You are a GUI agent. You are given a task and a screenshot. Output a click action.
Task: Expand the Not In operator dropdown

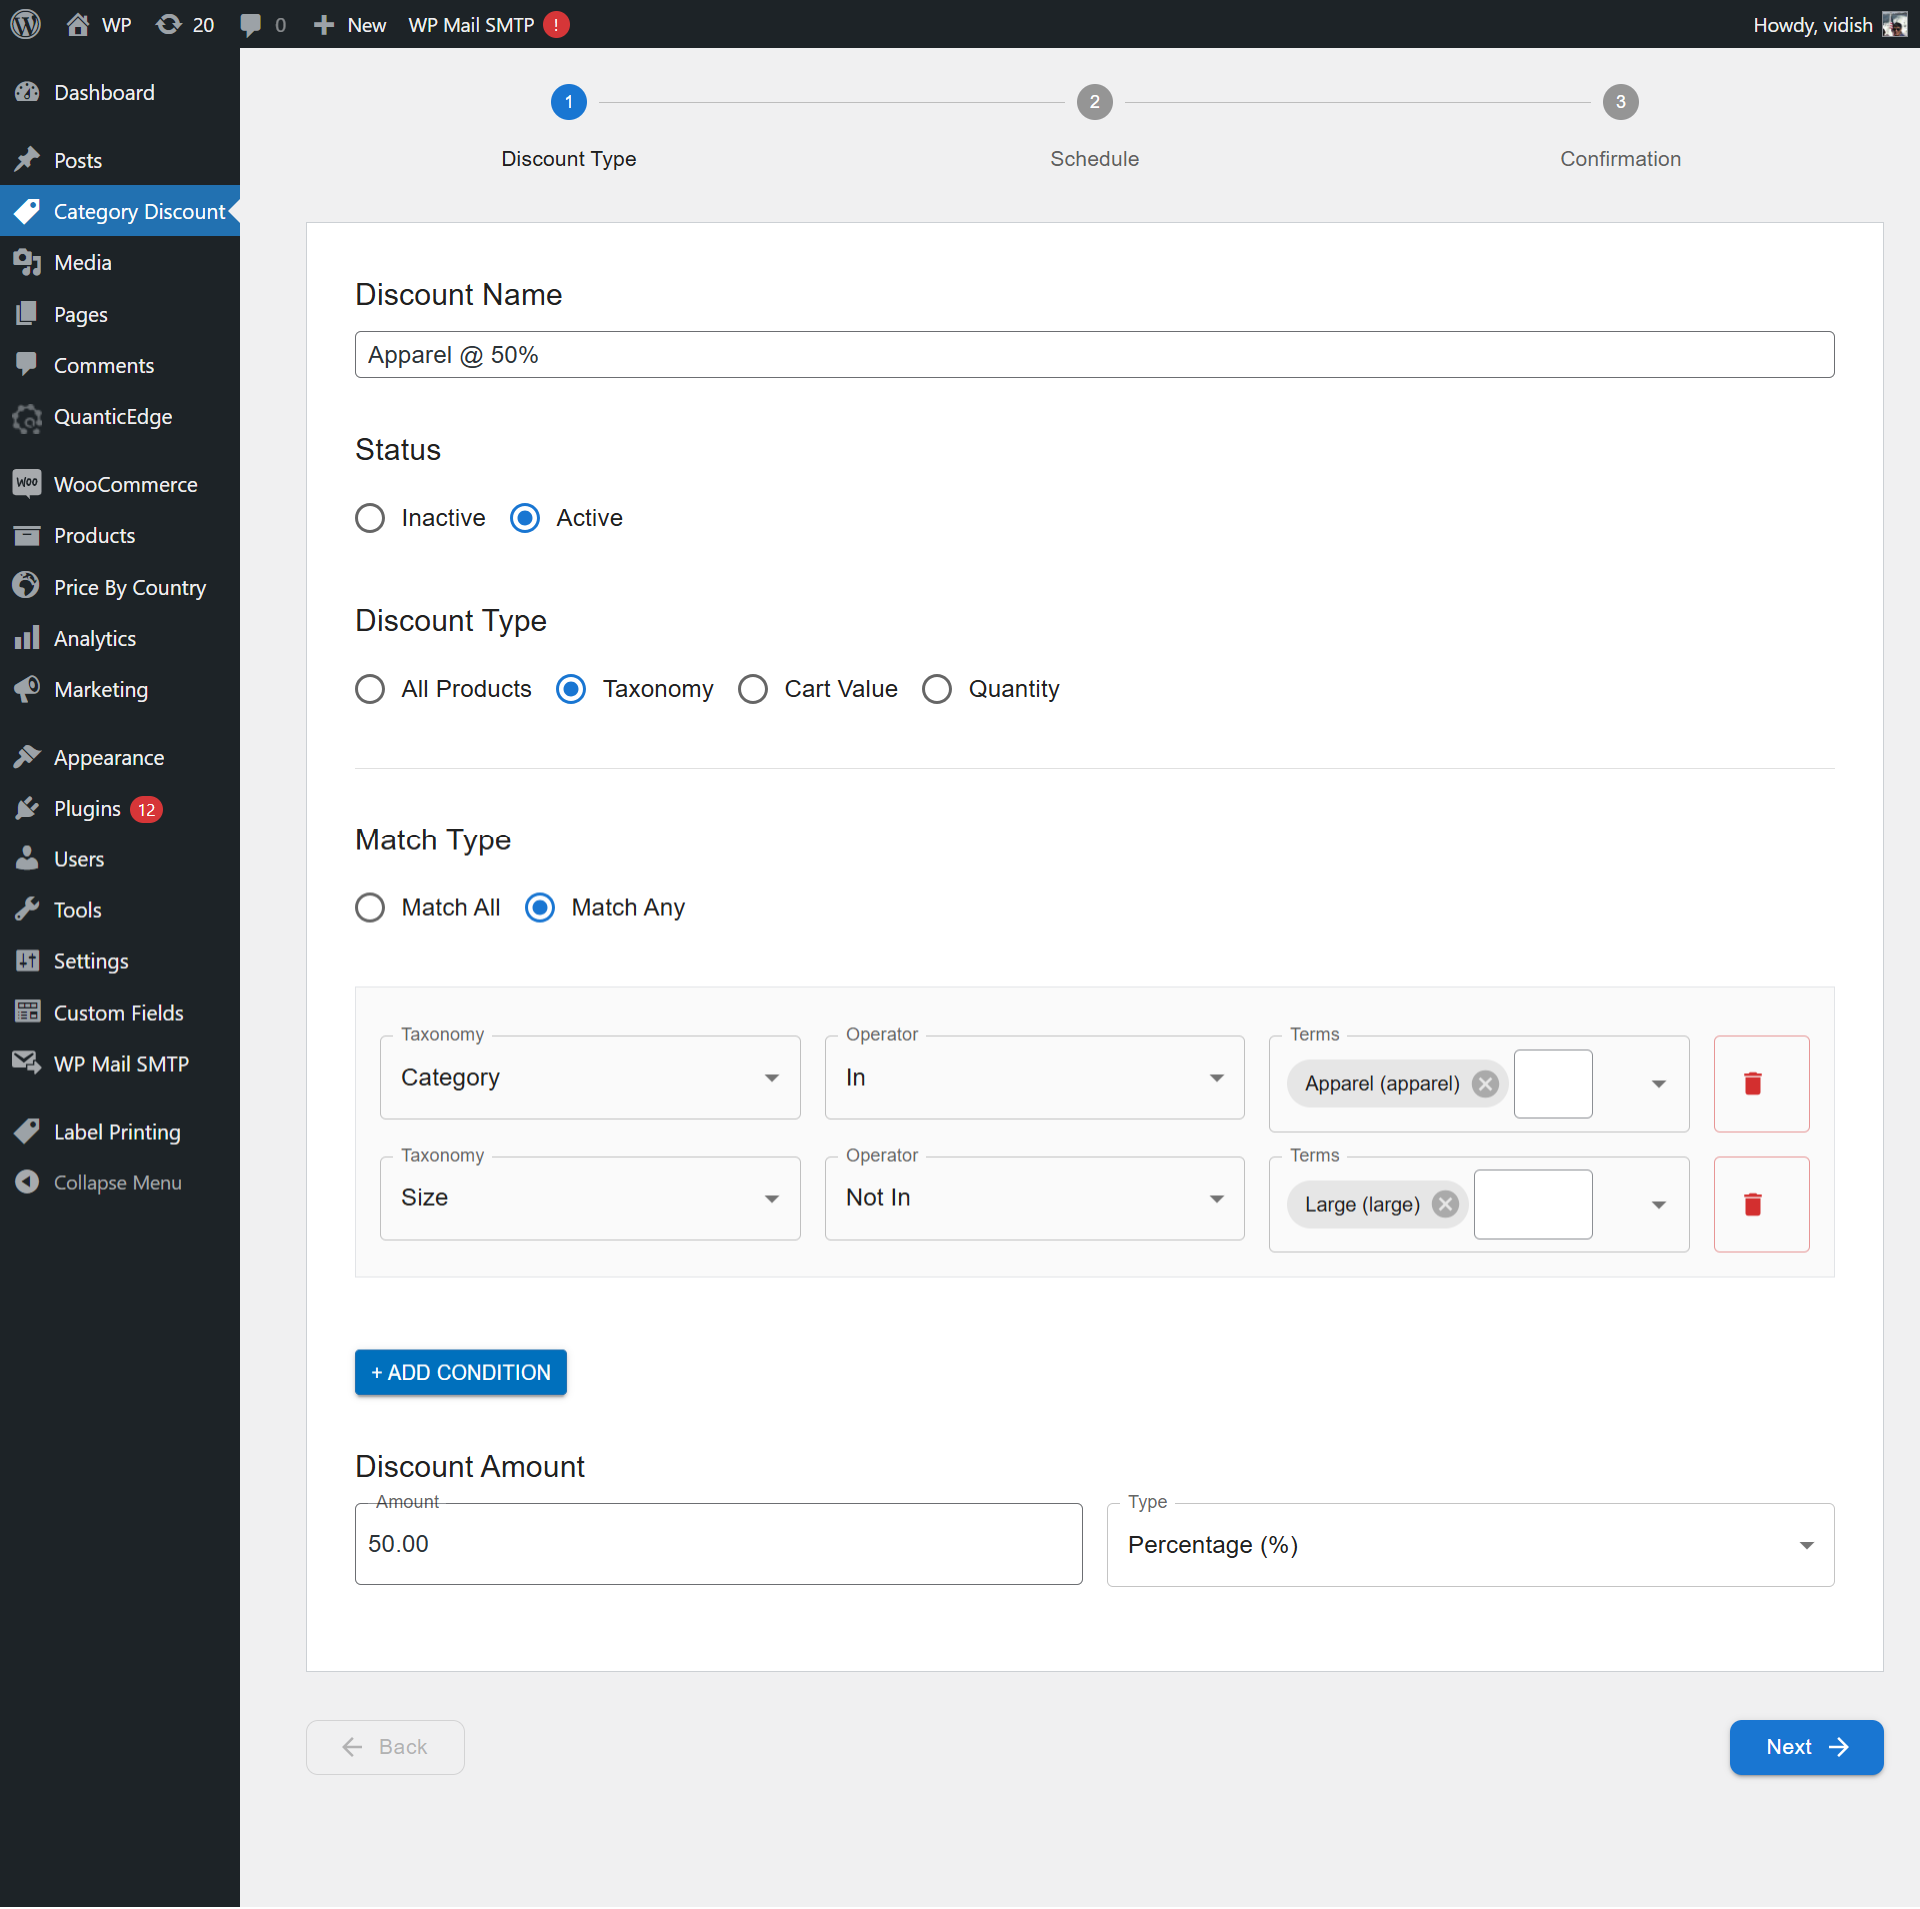tap(1033, 1198)
